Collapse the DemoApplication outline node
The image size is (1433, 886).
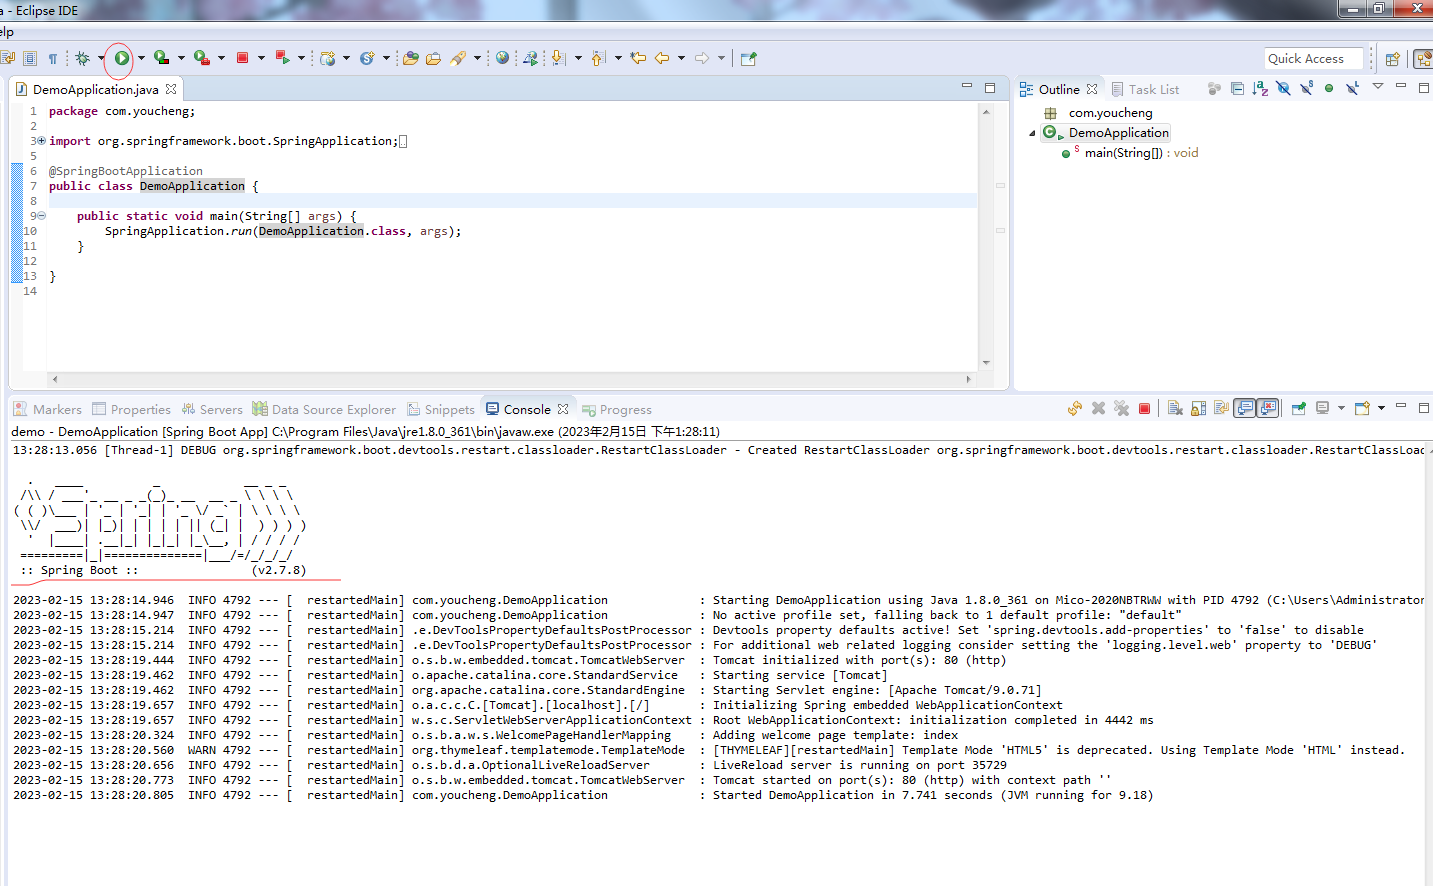[x=1032, y=133]
